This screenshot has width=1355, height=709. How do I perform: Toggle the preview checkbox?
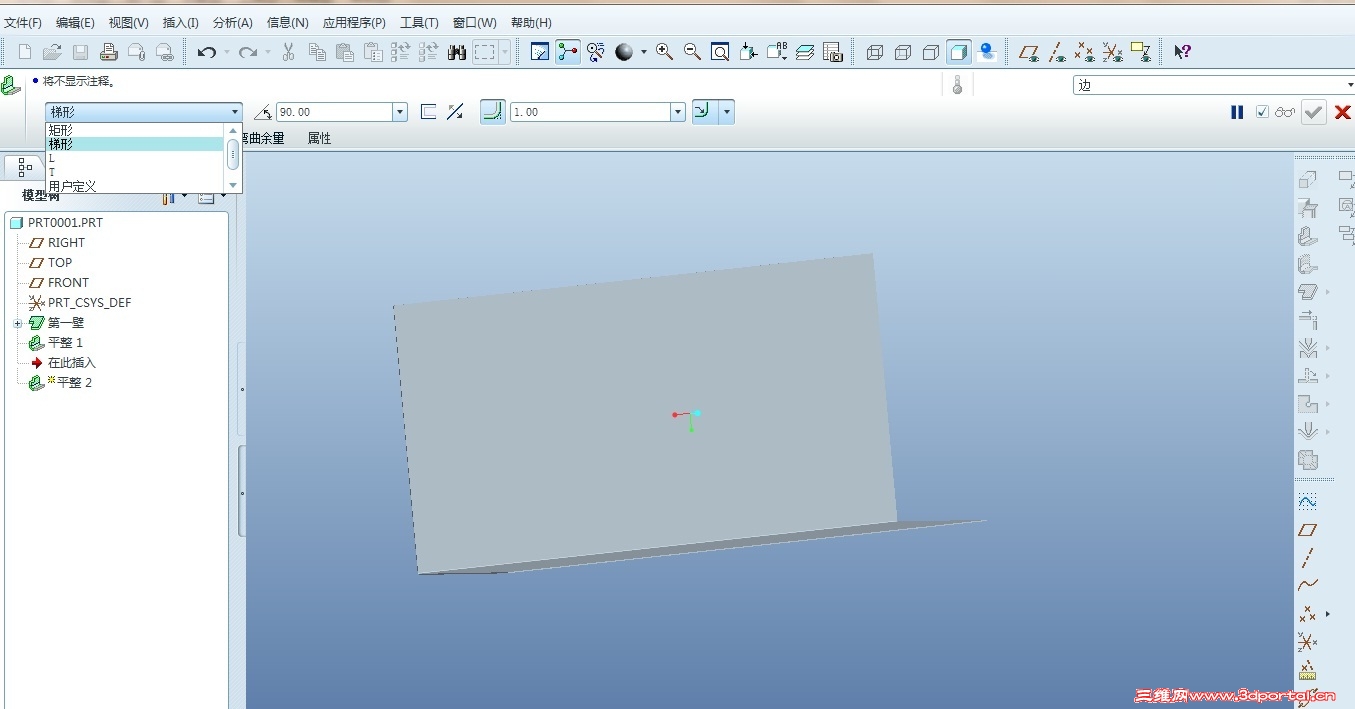[1262, 112]
